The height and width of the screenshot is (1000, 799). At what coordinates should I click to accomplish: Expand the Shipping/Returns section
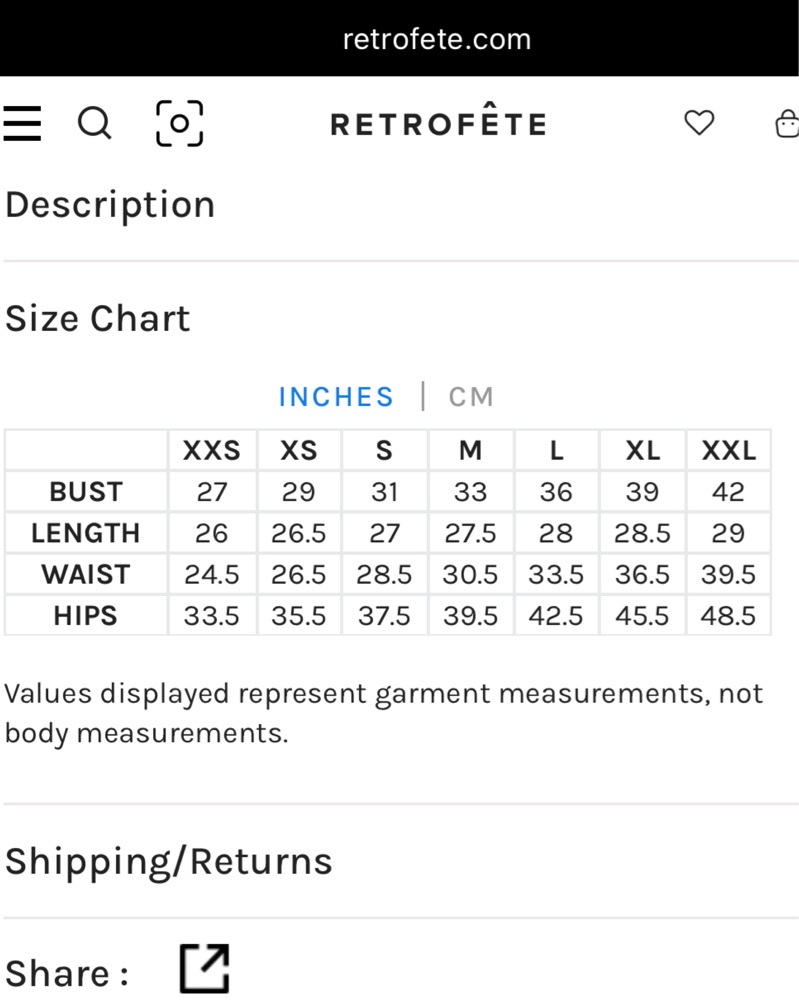coord(168,862)
